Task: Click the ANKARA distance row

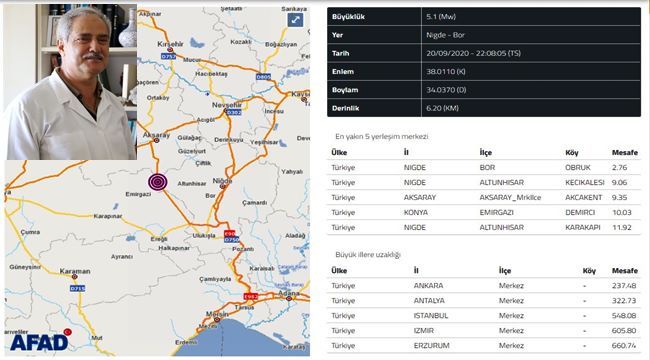Action: [484, 285]
